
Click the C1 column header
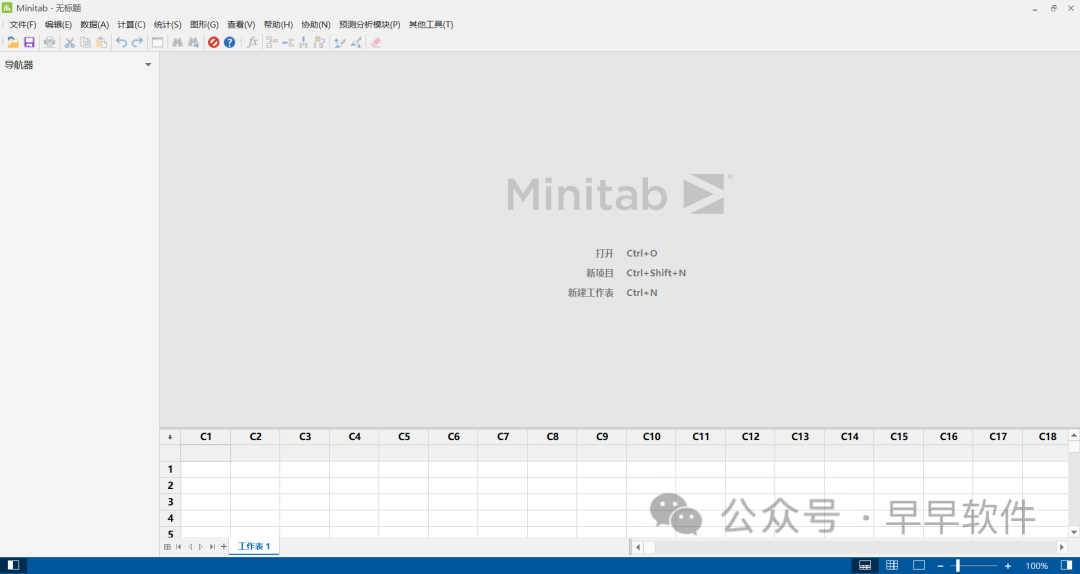tap(205, 437)
